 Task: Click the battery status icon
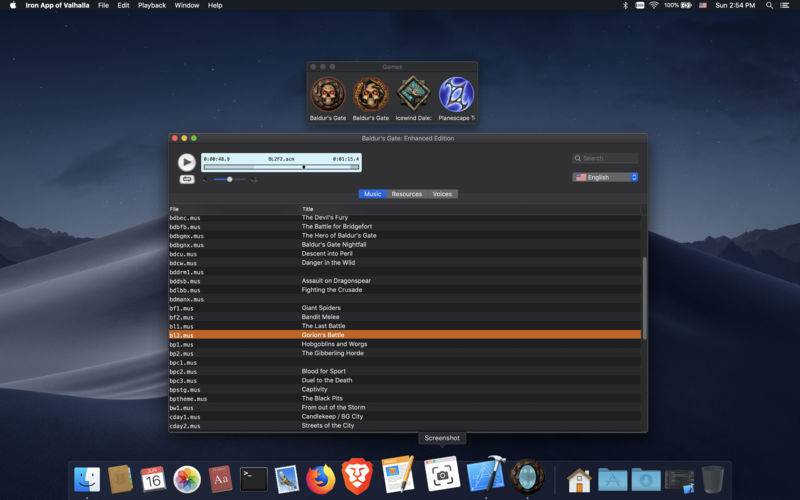point(686,5)
